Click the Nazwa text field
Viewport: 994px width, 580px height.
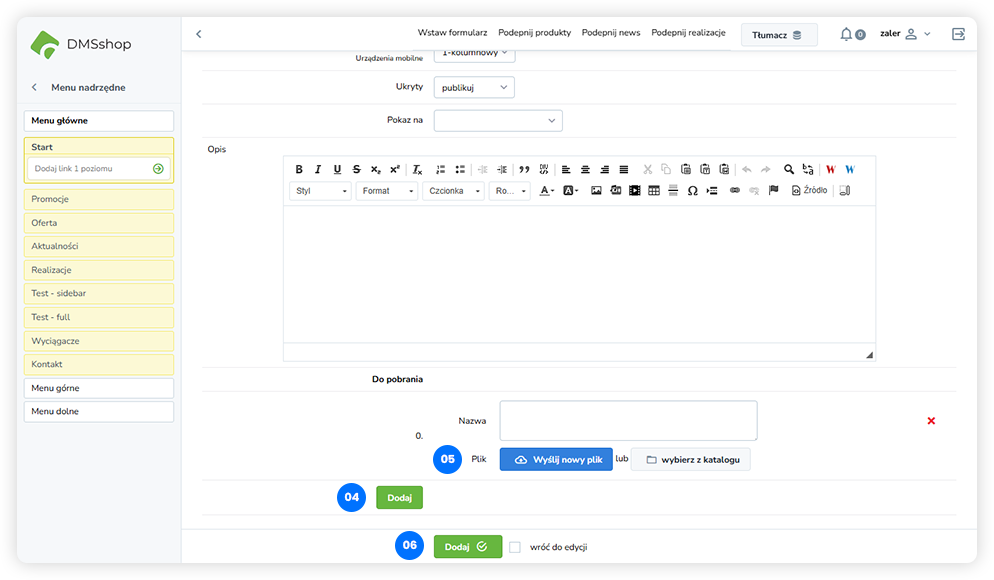[x=628, y=421]
